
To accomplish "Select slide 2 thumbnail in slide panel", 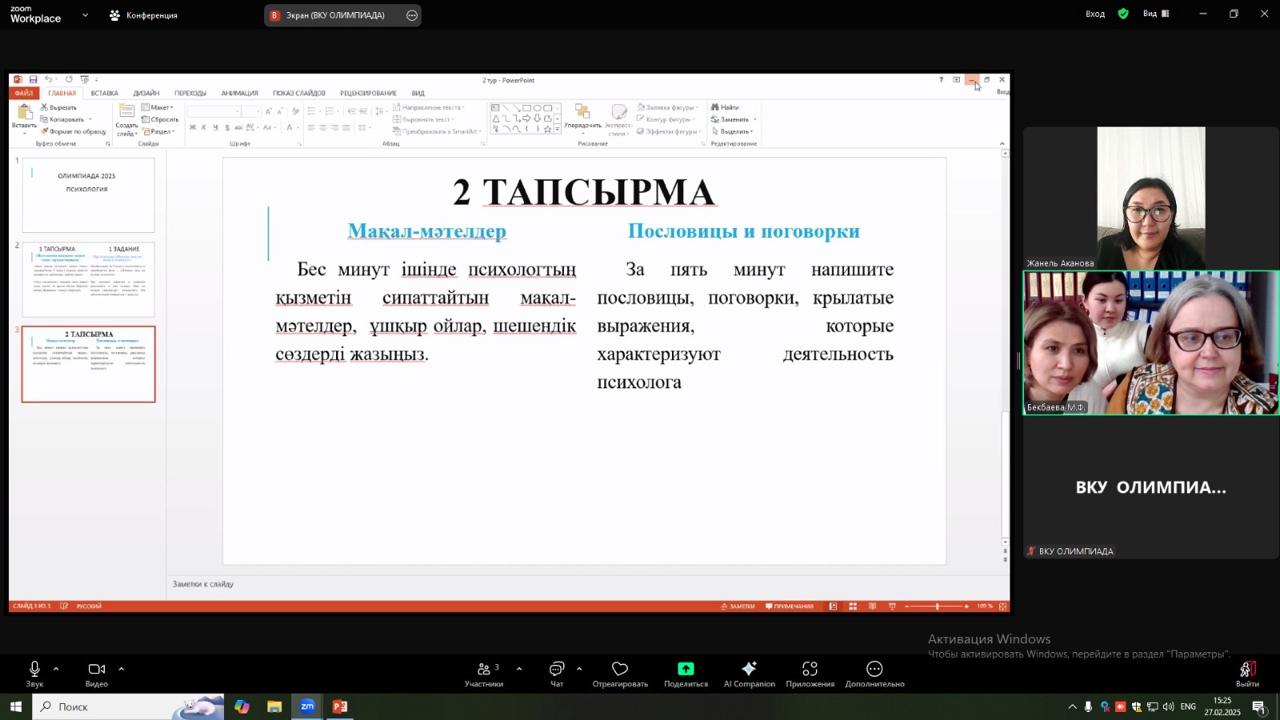I will (89, 279).
